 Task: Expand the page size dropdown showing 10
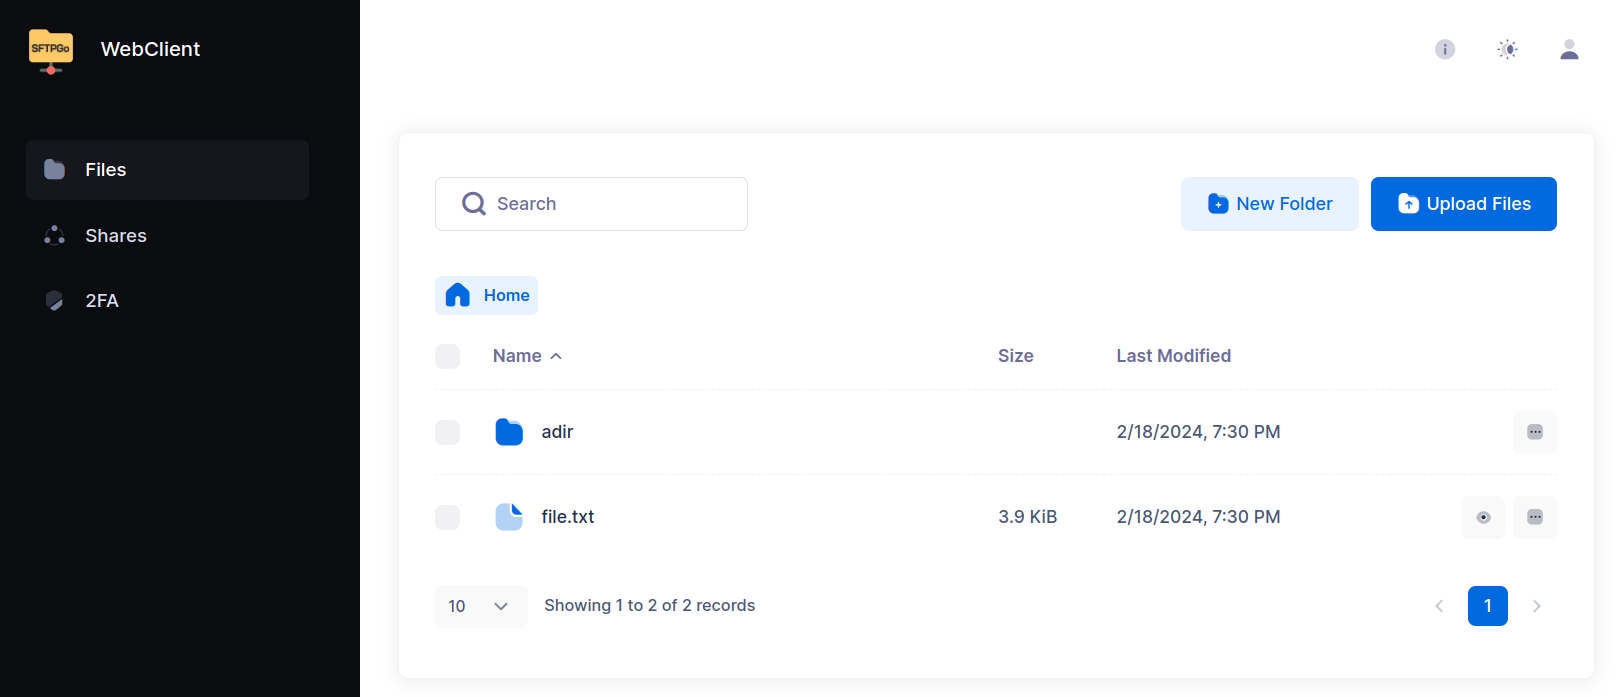point(481,606)
